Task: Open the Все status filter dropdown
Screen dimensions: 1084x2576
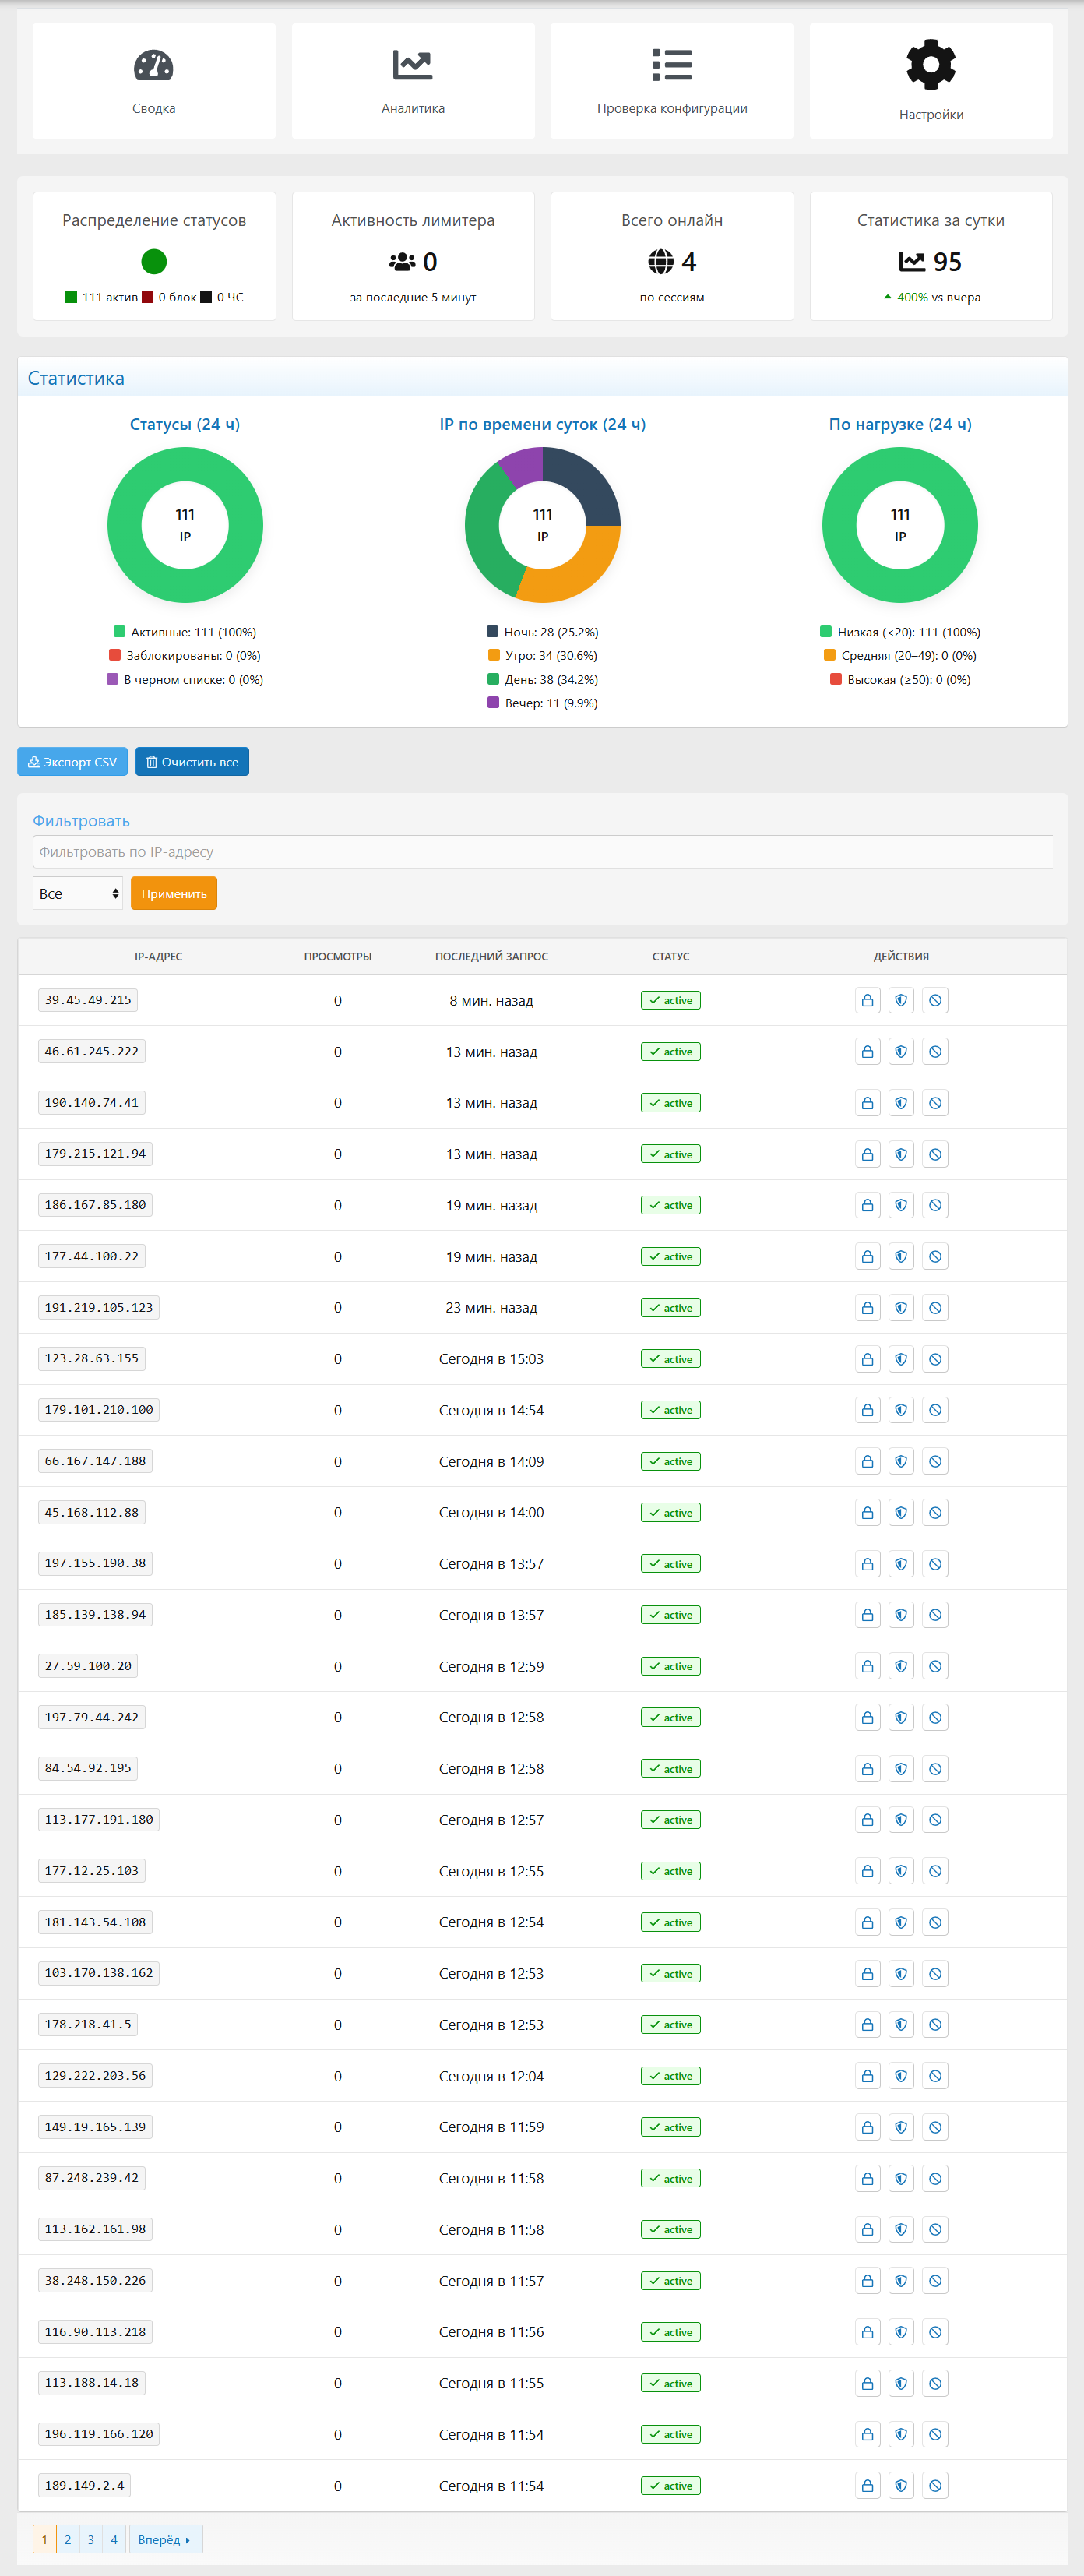Action: click(78, 894)
